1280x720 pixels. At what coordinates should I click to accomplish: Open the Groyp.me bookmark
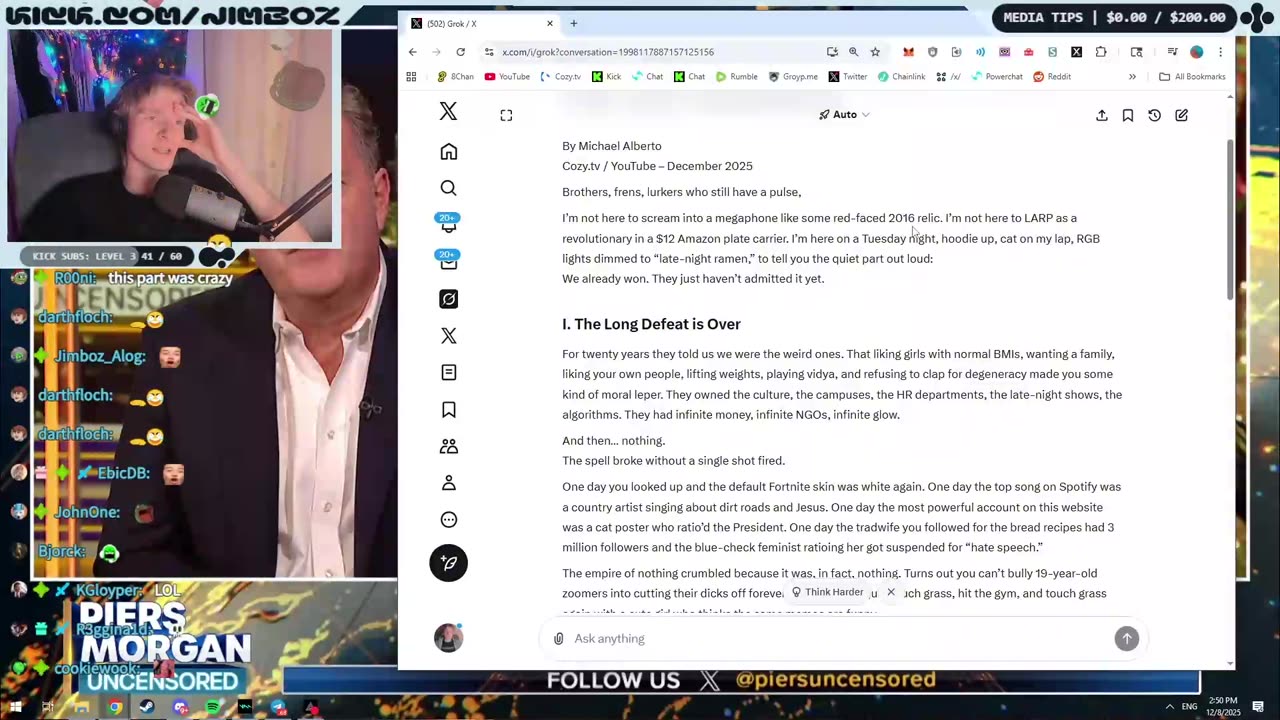[x=793, y=77]
